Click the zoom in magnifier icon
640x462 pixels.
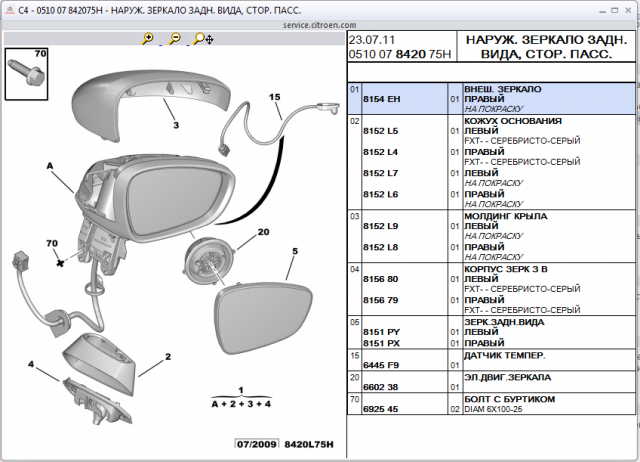tap(148, 38)
